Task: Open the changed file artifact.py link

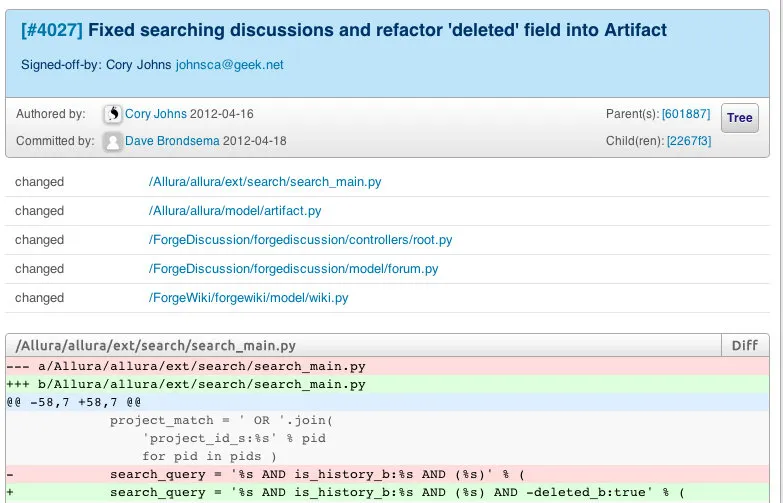Action: pos(234,211)
